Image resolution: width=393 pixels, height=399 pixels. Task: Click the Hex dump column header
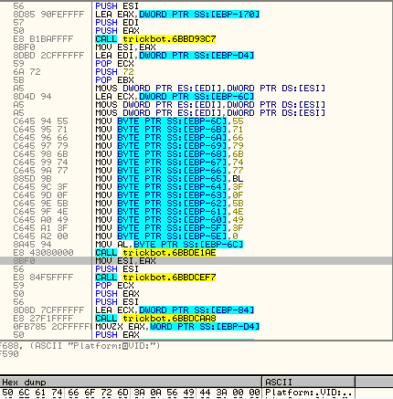click(x=131, y=382)
